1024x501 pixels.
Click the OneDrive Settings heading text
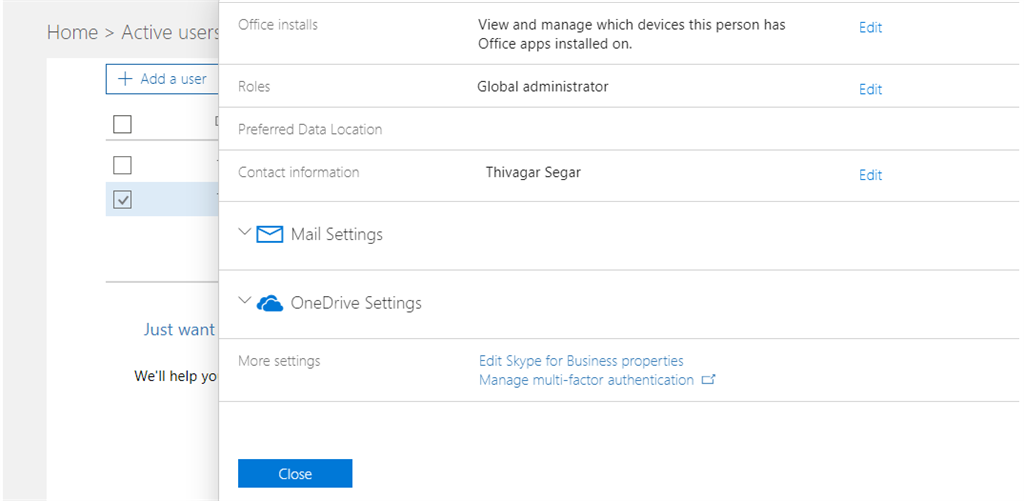[x=356, y=303]
